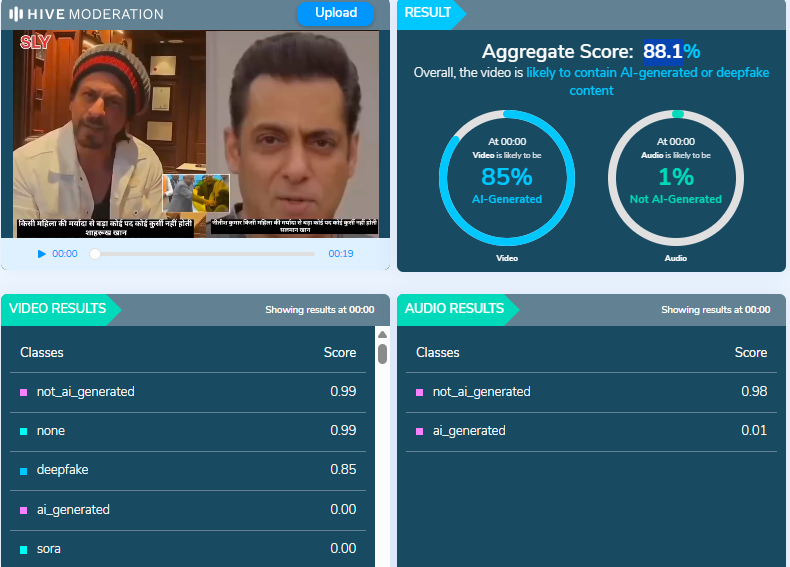Screen dimensions: 790x567
Task: Play the uploaded video
Action: tap(41, 254)
